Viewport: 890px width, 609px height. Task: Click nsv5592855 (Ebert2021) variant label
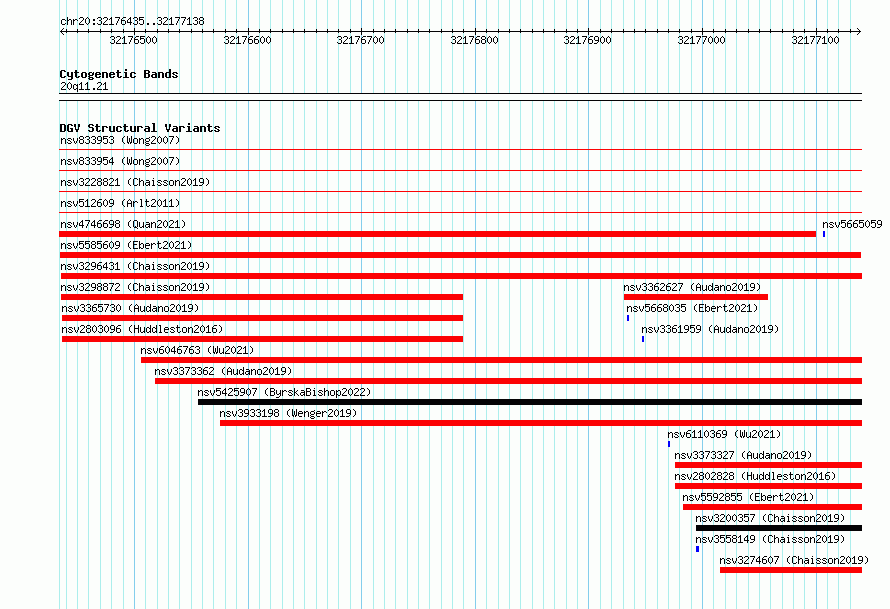(748, 497)
